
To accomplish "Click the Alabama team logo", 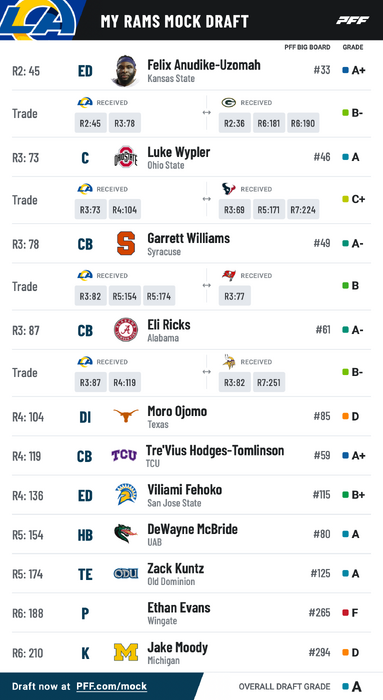I will point(125,330).
